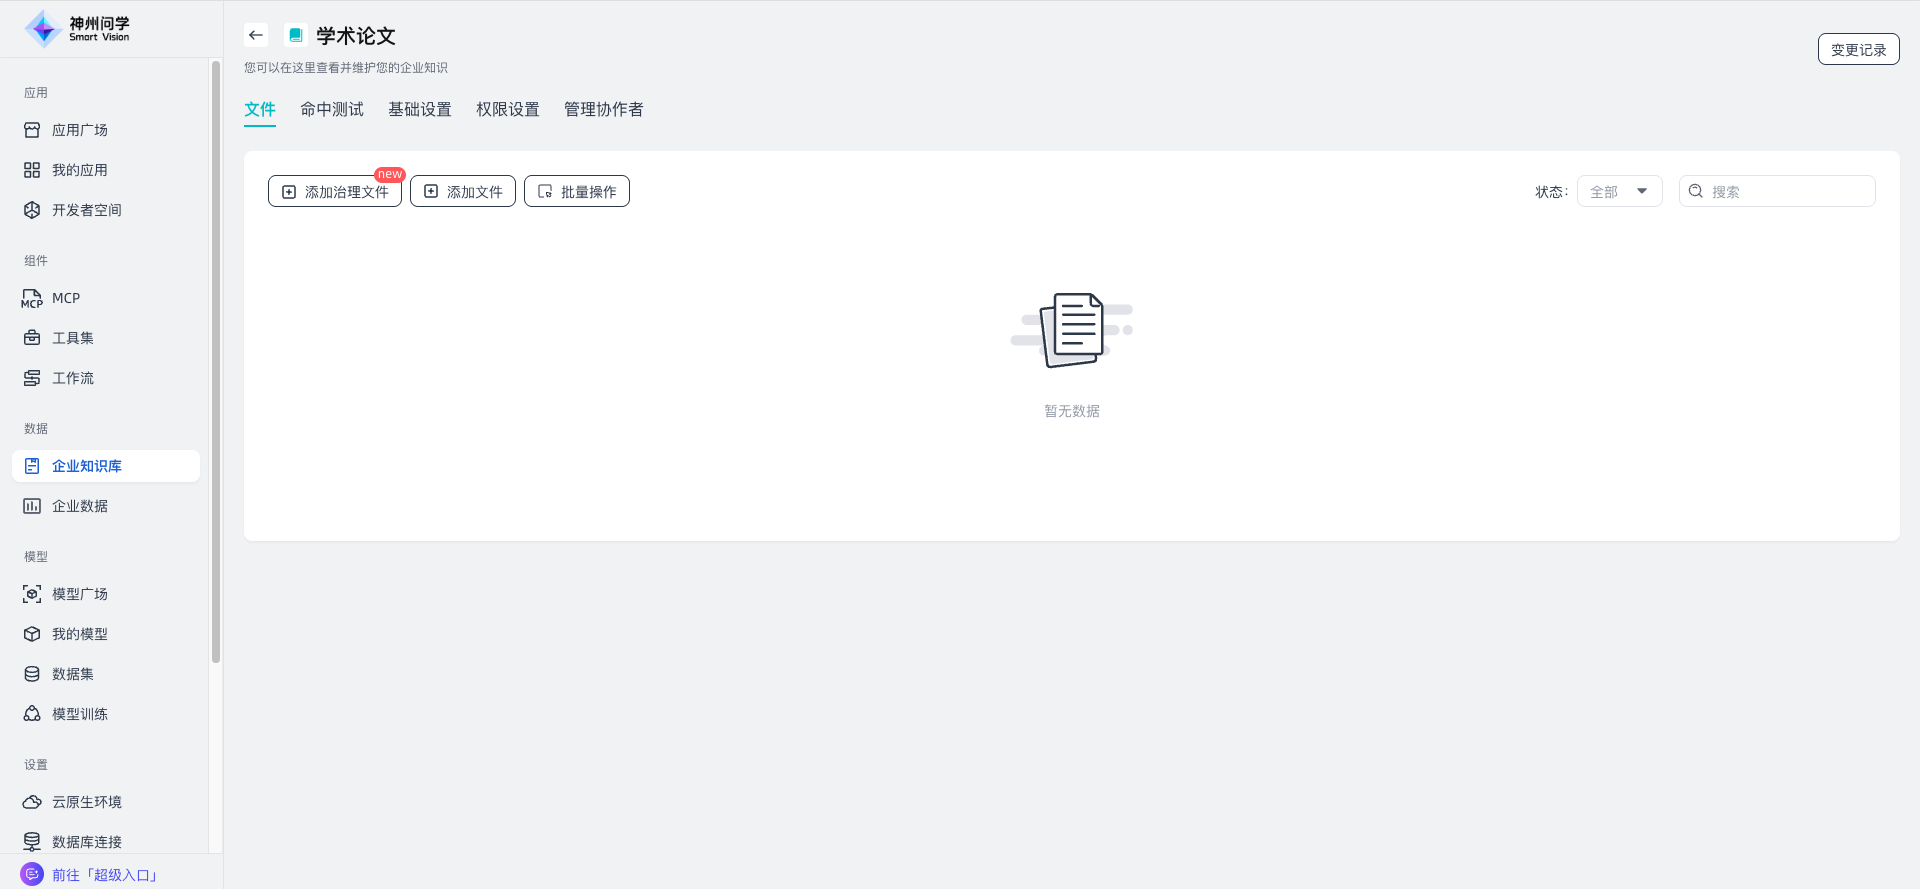Switch to the 命中测试 tab

(332, 109)
